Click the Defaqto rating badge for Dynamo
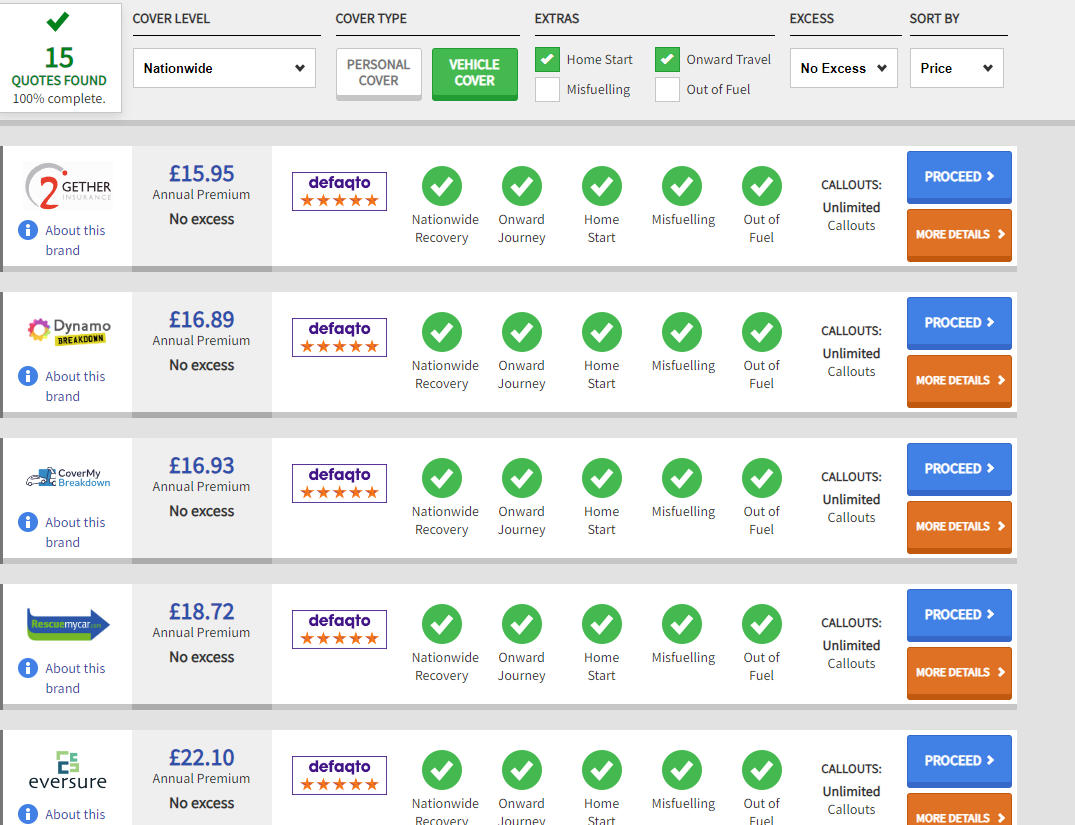 point(339,337)
